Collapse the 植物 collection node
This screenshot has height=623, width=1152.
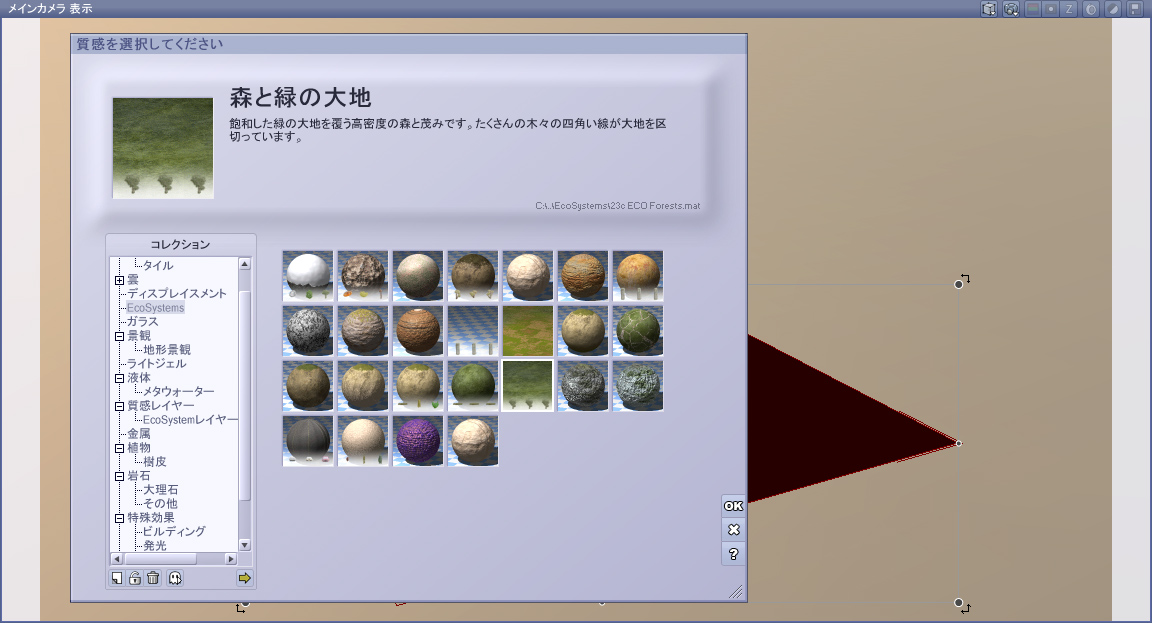pos(119,448)
